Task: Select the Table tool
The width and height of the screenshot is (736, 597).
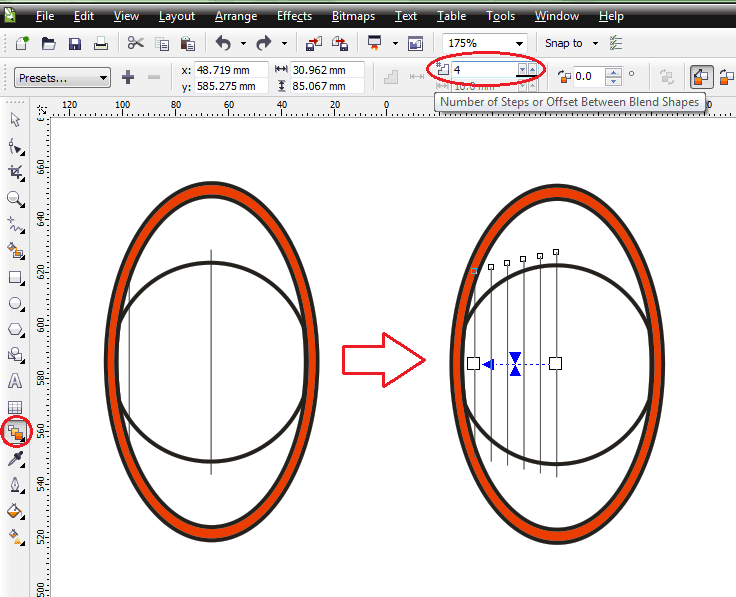Action: [x=15, y=407]
